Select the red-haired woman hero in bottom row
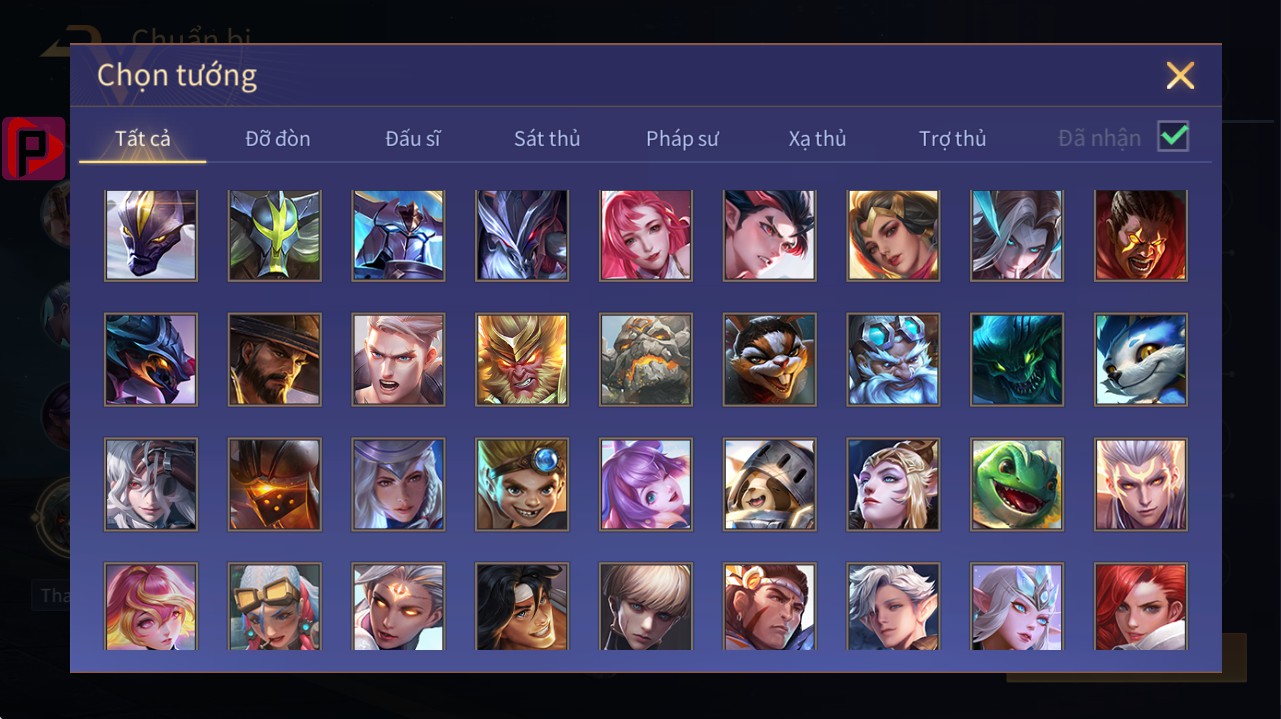The height and width of the screenshot is (719, 1281). tap(1141, 606)
